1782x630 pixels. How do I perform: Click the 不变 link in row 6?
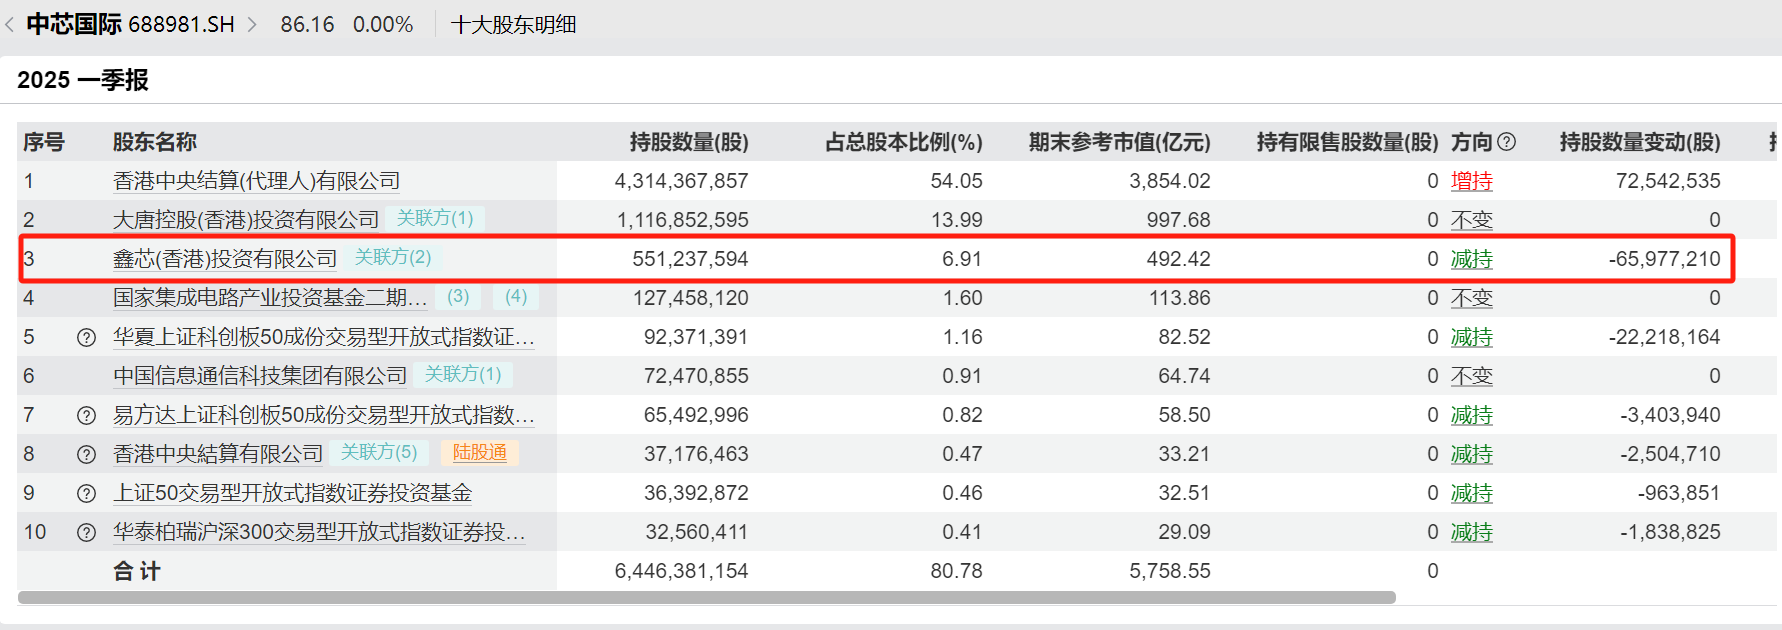point(1472,376)
